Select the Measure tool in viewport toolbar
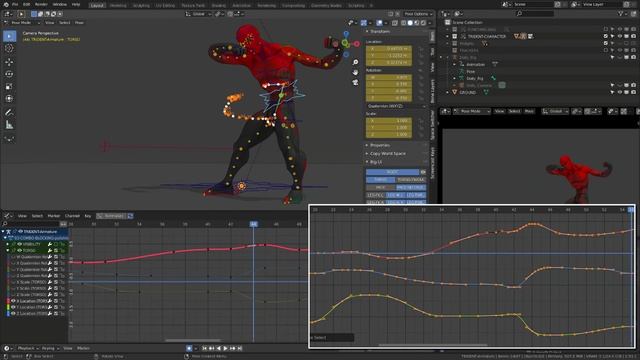Viewport: 640px width, 360px height. pyautogui.click(x=9, y=125)
